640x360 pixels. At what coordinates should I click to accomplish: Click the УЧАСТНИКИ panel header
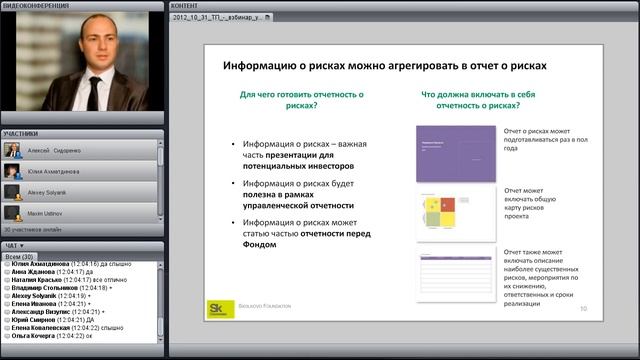(82, 133)
